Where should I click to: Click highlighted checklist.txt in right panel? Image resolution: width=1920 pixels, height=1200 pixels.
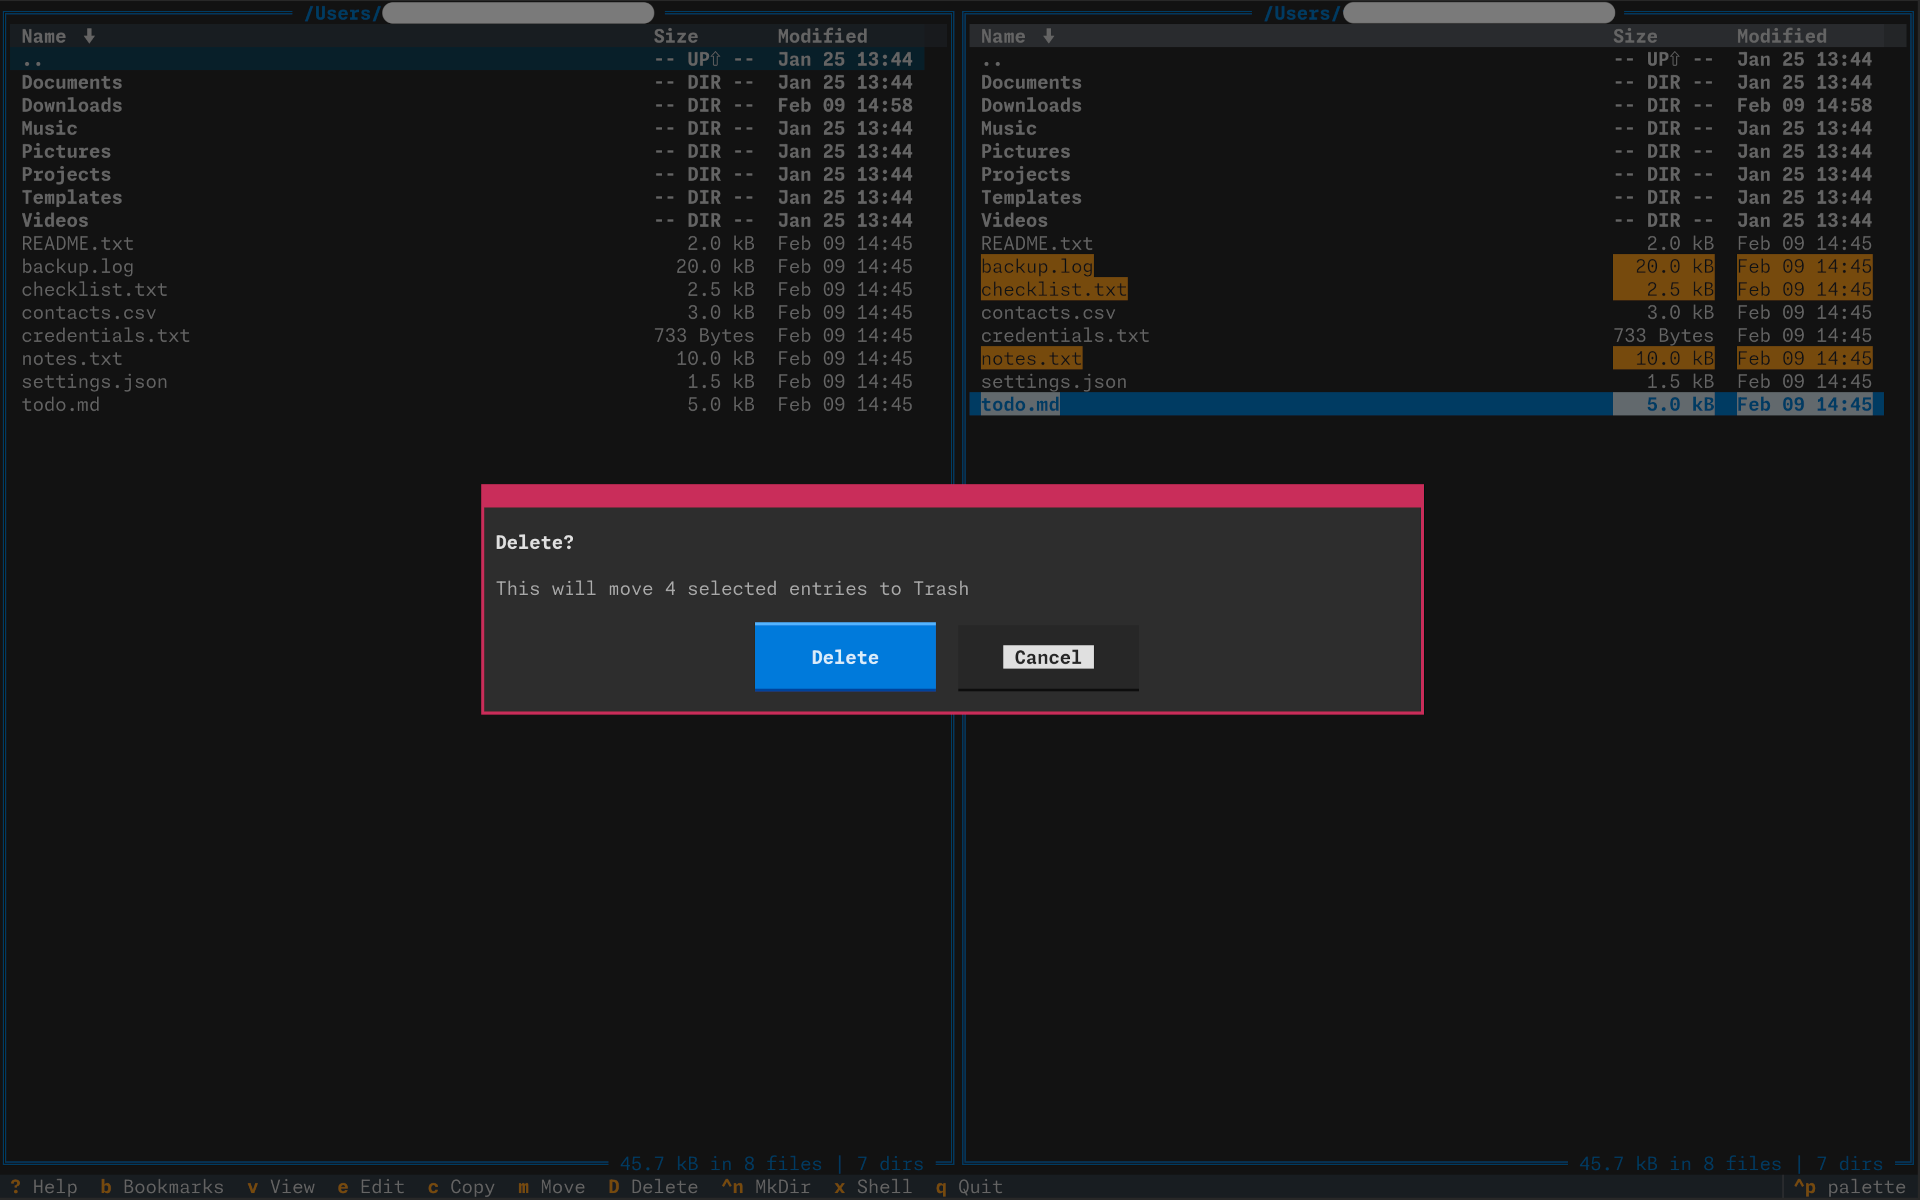pyautogui.click(x=1426, y=289)
